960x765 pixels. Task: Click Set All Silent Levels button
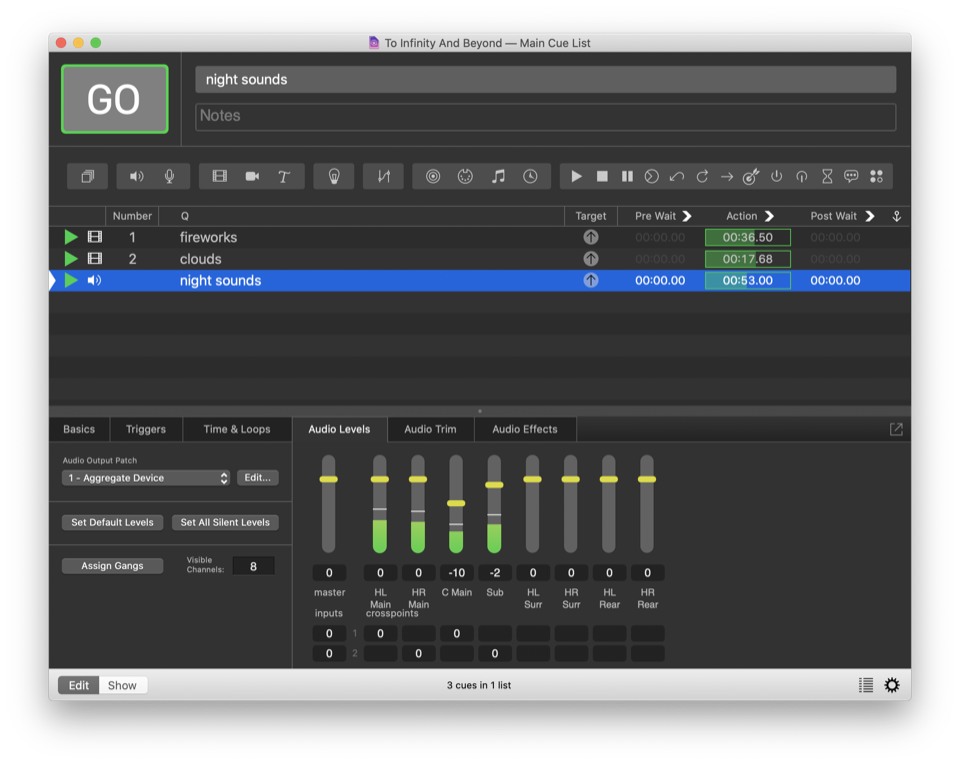tap(224, 522)
